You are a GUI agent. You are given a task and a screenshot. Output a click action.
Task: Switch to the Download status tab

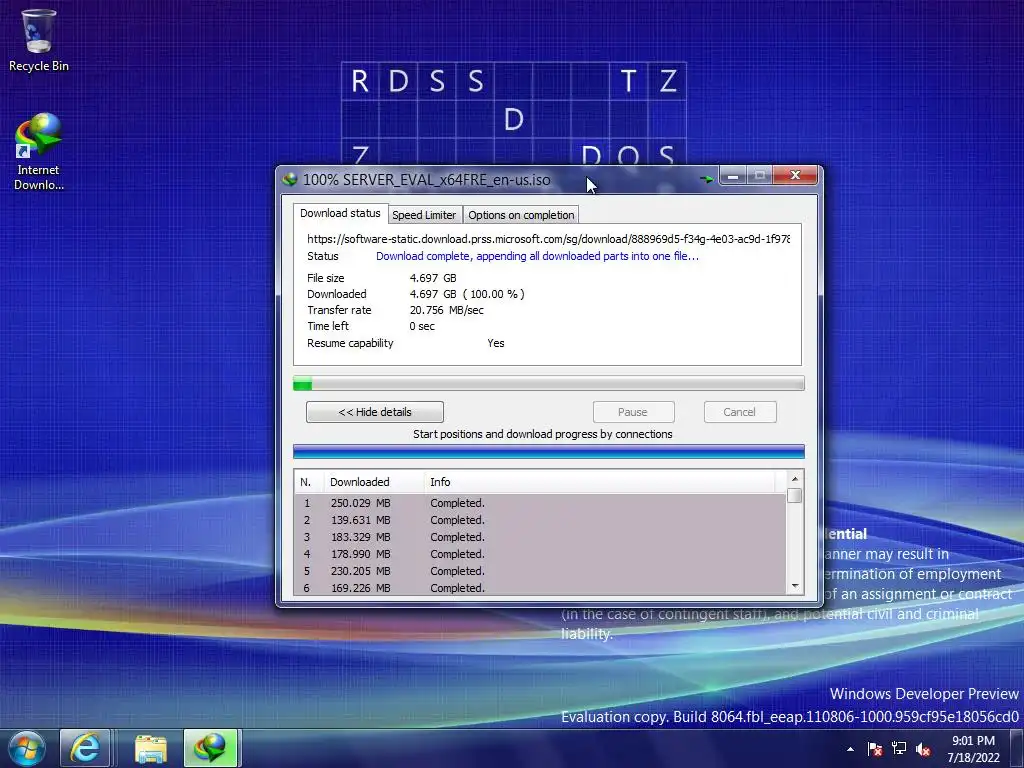[340, 214]
